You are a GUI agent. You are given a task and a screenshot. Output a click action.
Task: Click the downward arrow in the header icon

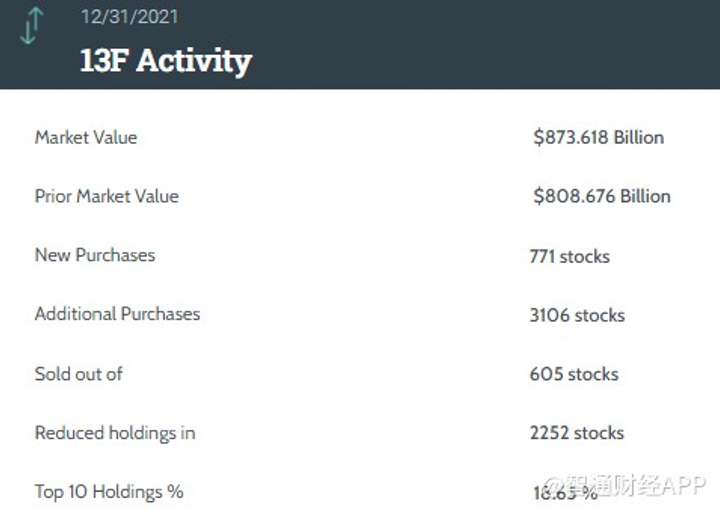tap(27, 31)
